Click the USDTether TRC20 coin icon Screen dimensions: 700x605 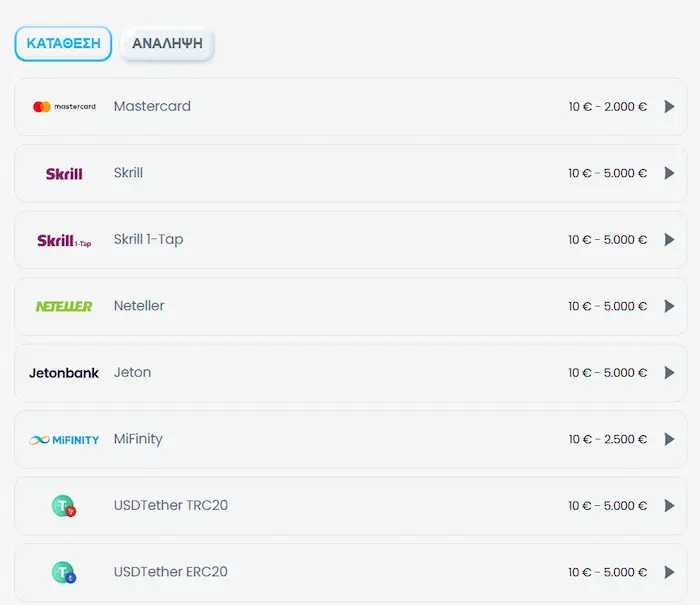tap(64, 506)
